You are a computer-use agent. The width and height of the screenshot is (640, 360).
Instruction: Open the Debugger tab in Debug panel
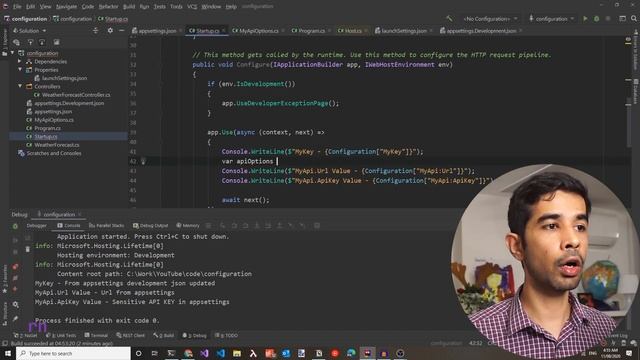coord(36,225)
